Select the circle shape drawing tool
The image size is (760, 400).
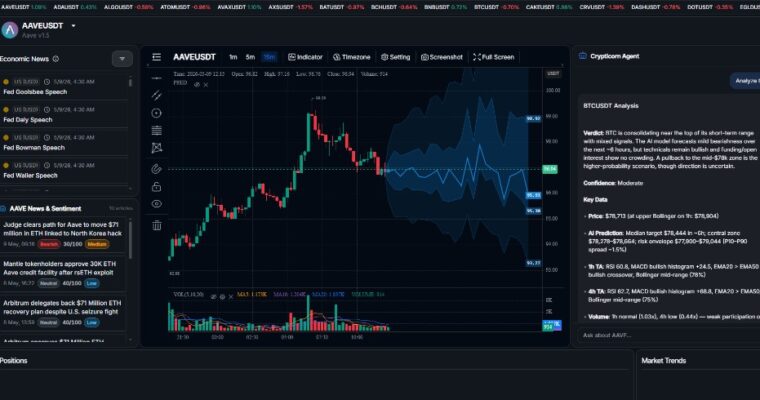pos(157,113)
